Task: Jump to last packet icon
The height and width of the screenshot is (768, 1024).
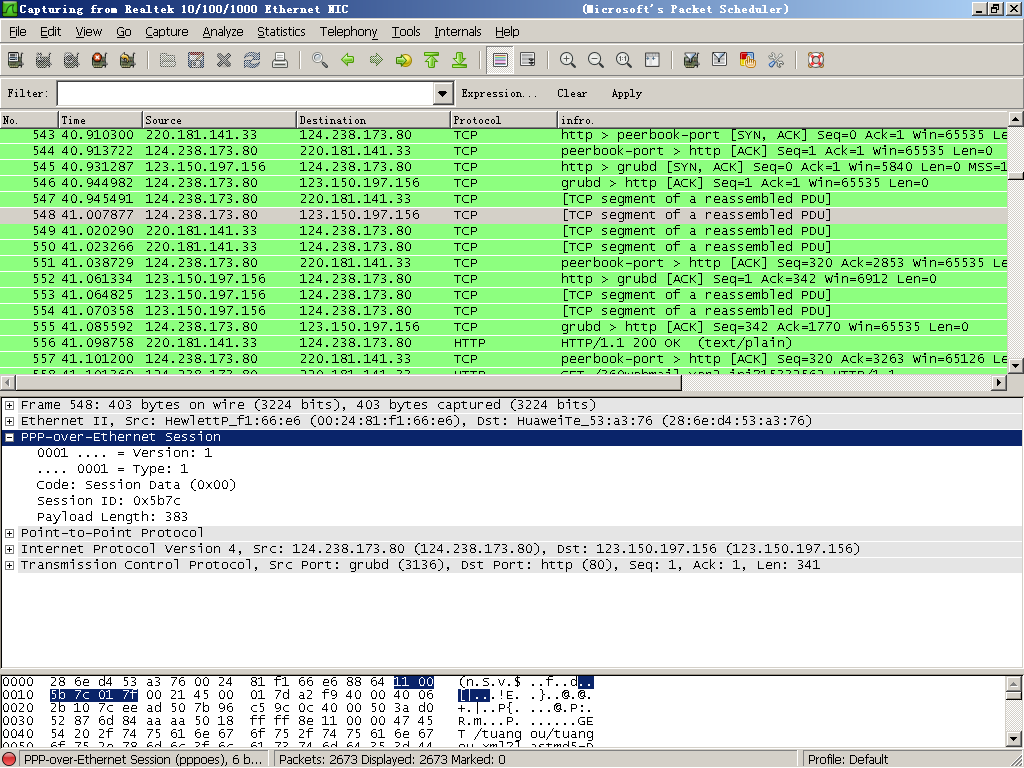Action: point(460,60)
